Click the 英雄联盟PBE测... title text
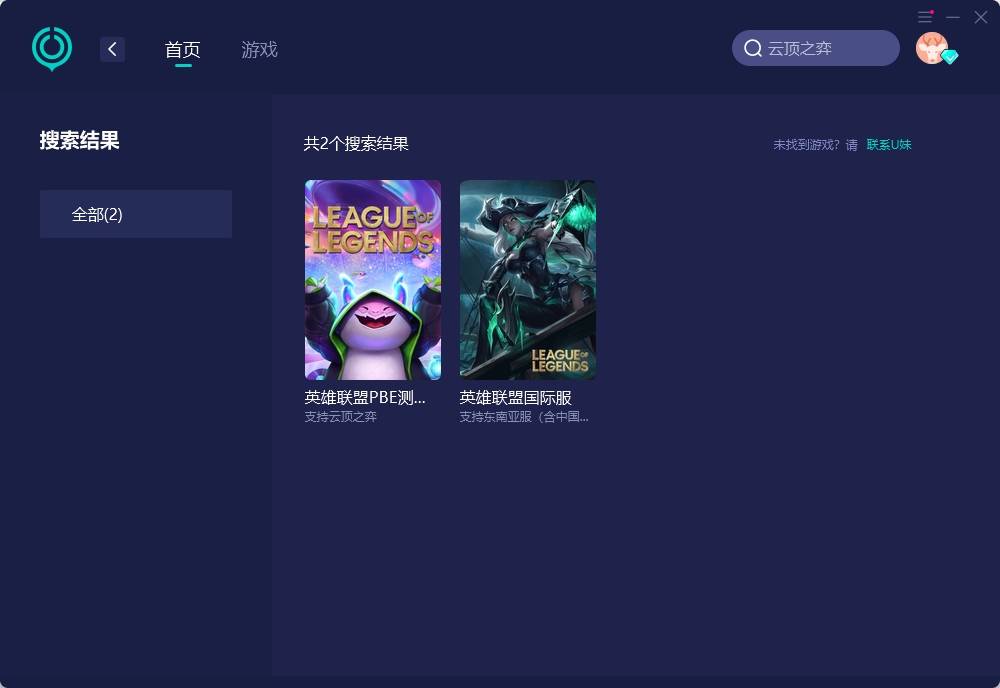The image size is (1000, 688). (365, 398)
